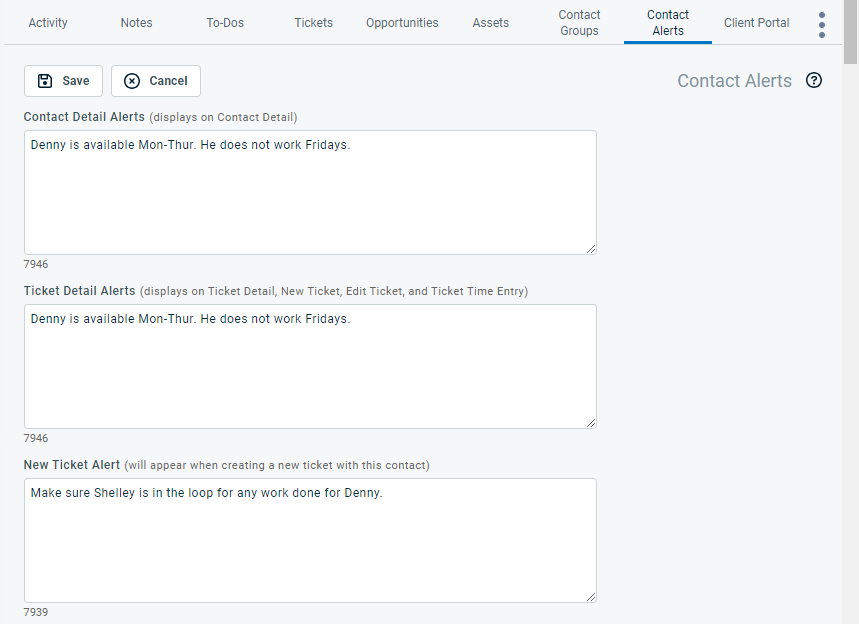The height and width of the screenshot is (624, 859).
Task: Open the Contact Groups tab
Action: tap(579, 23)
